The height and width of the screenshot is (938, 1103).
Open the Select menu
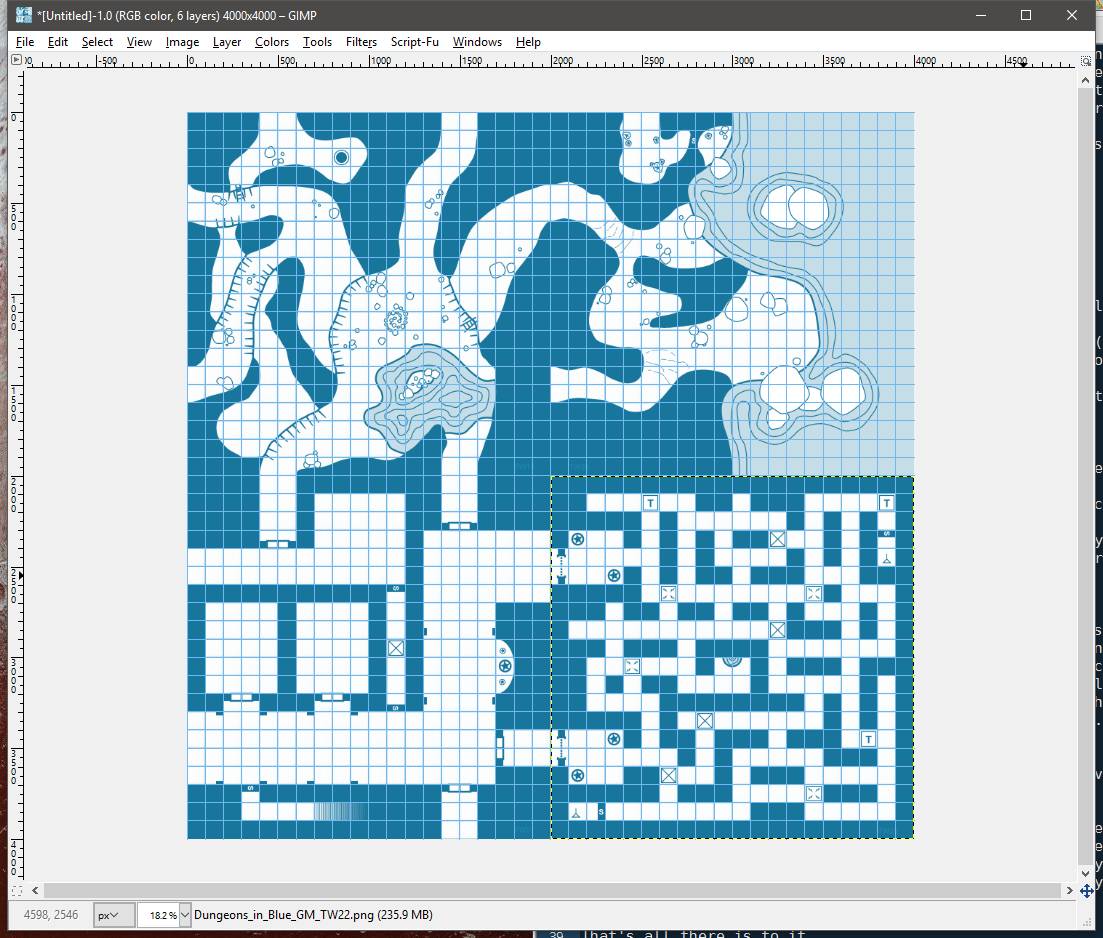tap(97, 42)
